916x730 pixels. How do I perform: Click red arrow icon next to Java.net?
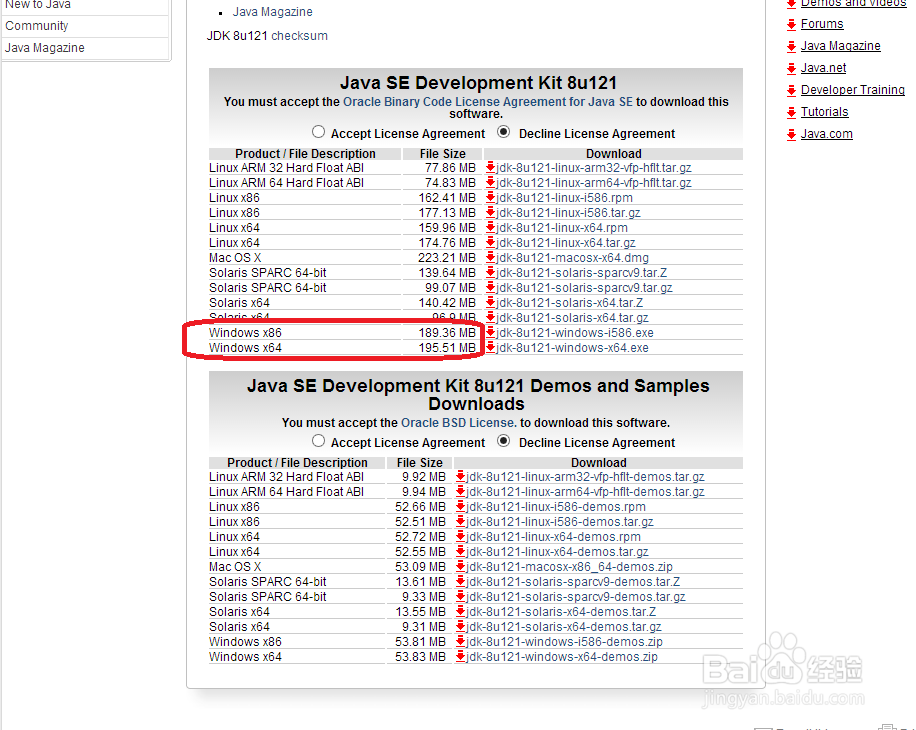click(x=792, y=69)
